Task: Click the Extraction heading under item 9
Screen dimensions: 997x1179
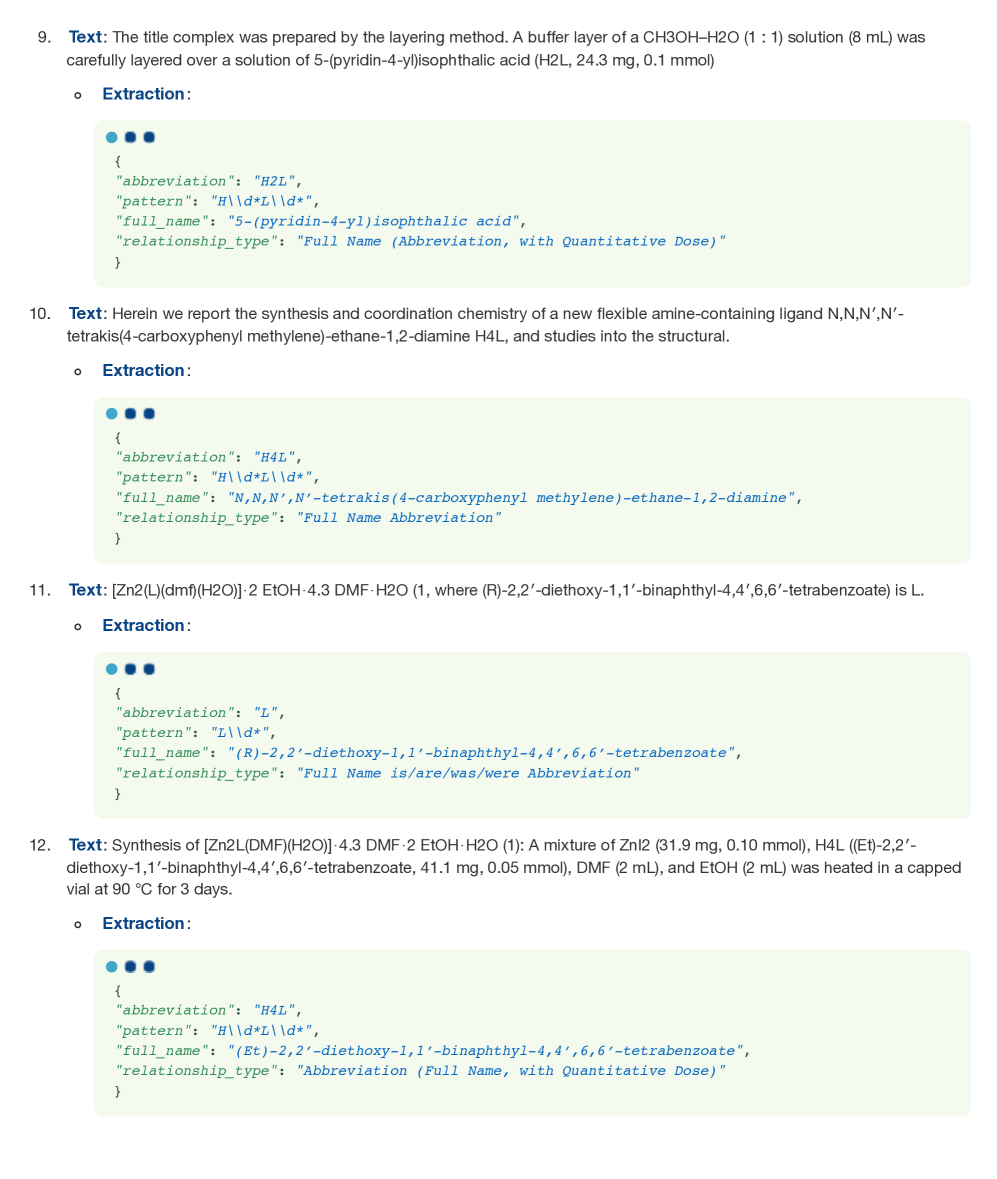Action: (143, 94)
